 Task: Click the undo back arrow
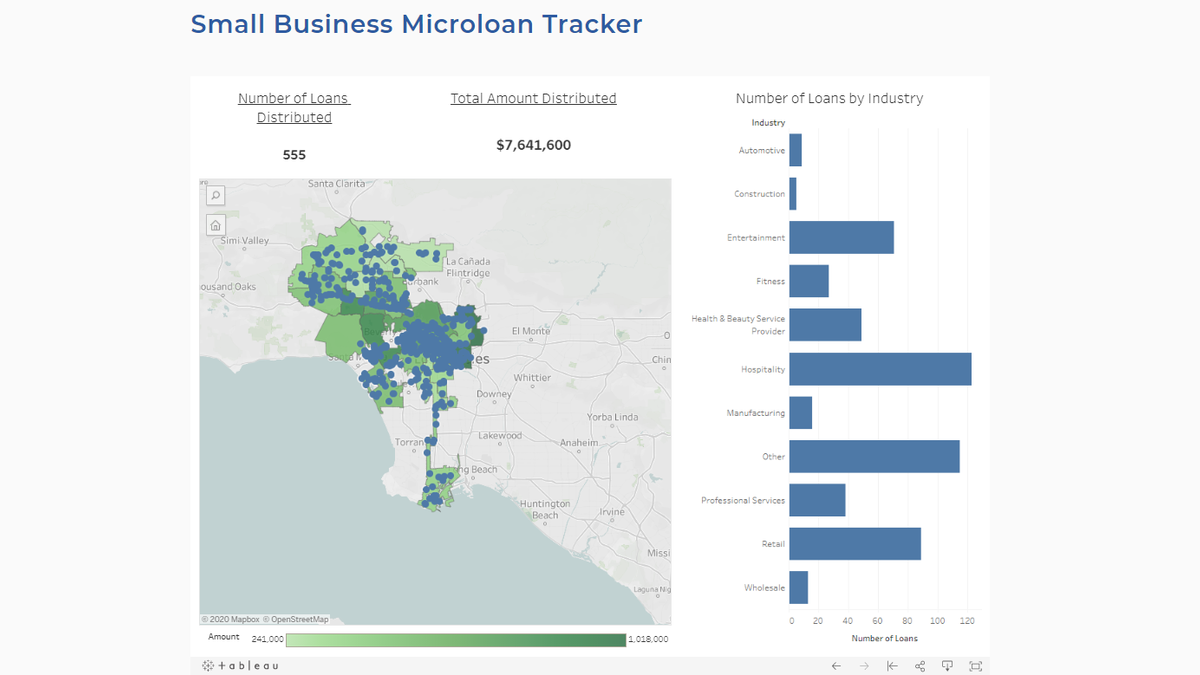point(836,666)
